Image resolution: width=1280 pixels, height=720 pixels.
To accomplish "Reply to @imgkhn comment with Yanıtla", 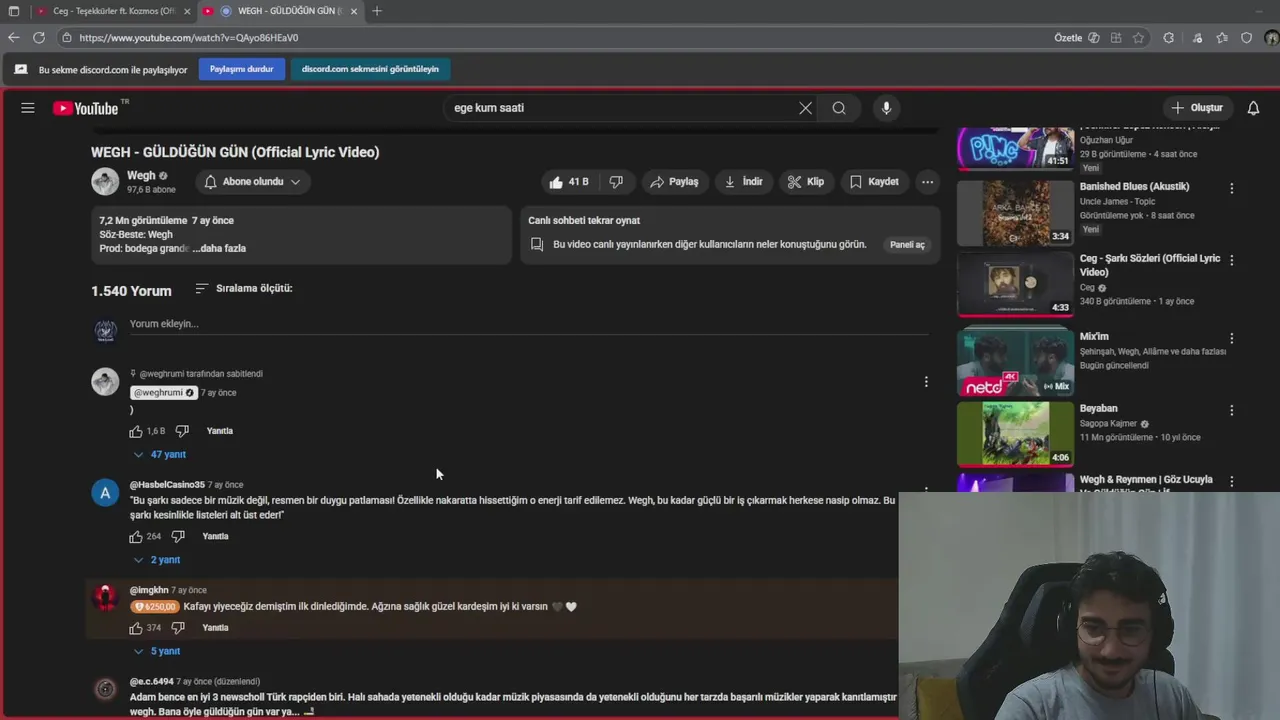I will click(215, 628).
